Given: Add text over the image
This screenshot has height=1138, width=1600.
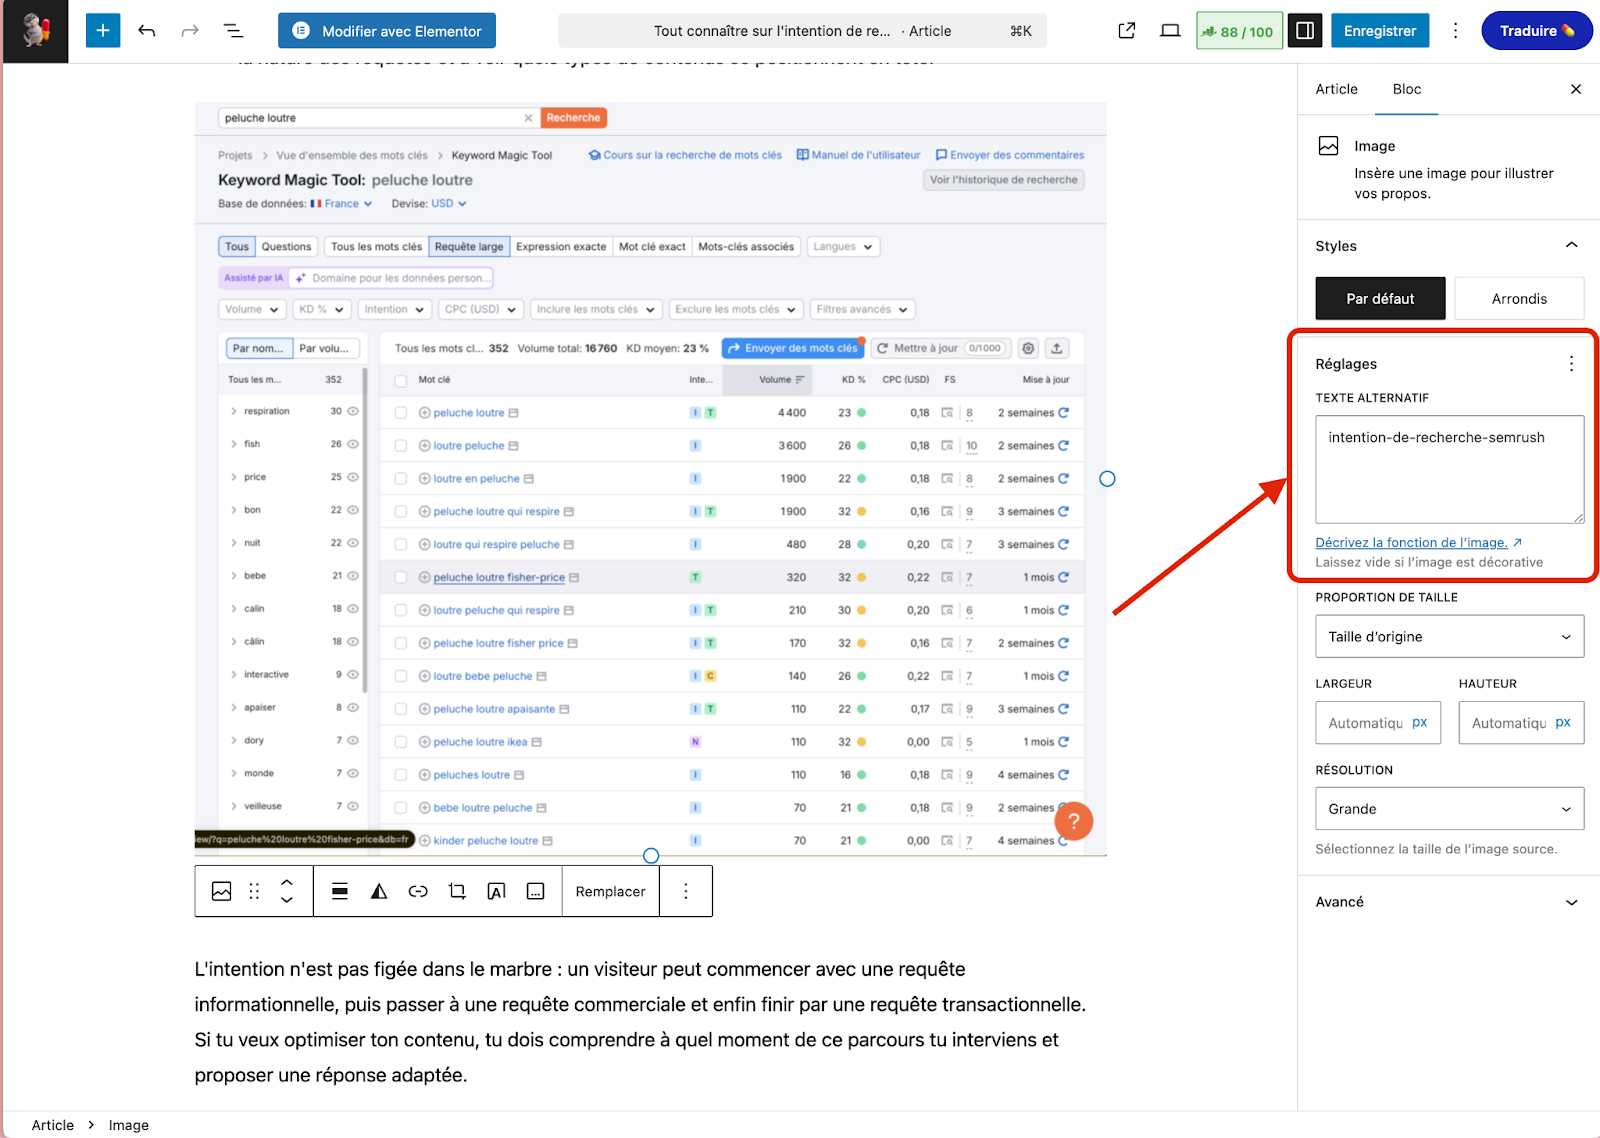Looking at the screenshot, I should [x=496, y=891].
